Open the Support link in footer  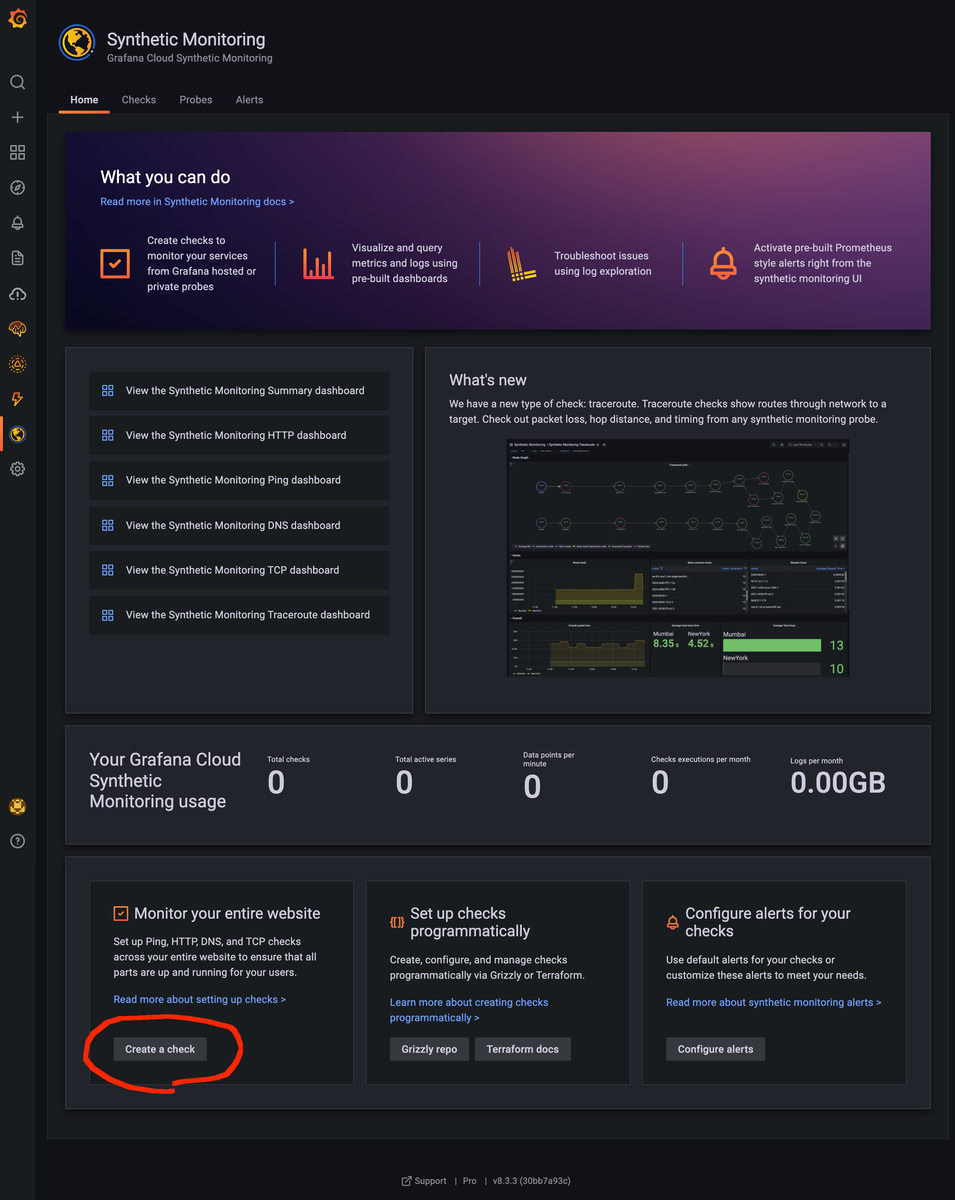[424, 1181]
